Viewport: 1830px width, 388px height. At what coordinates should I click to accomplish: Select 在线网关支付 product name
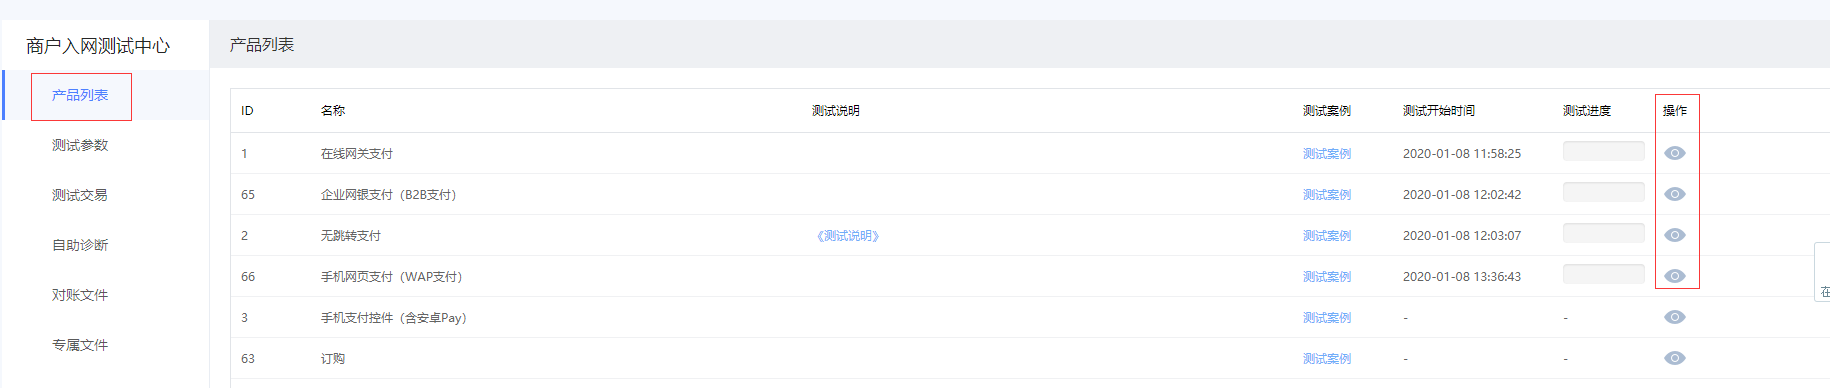357,154
